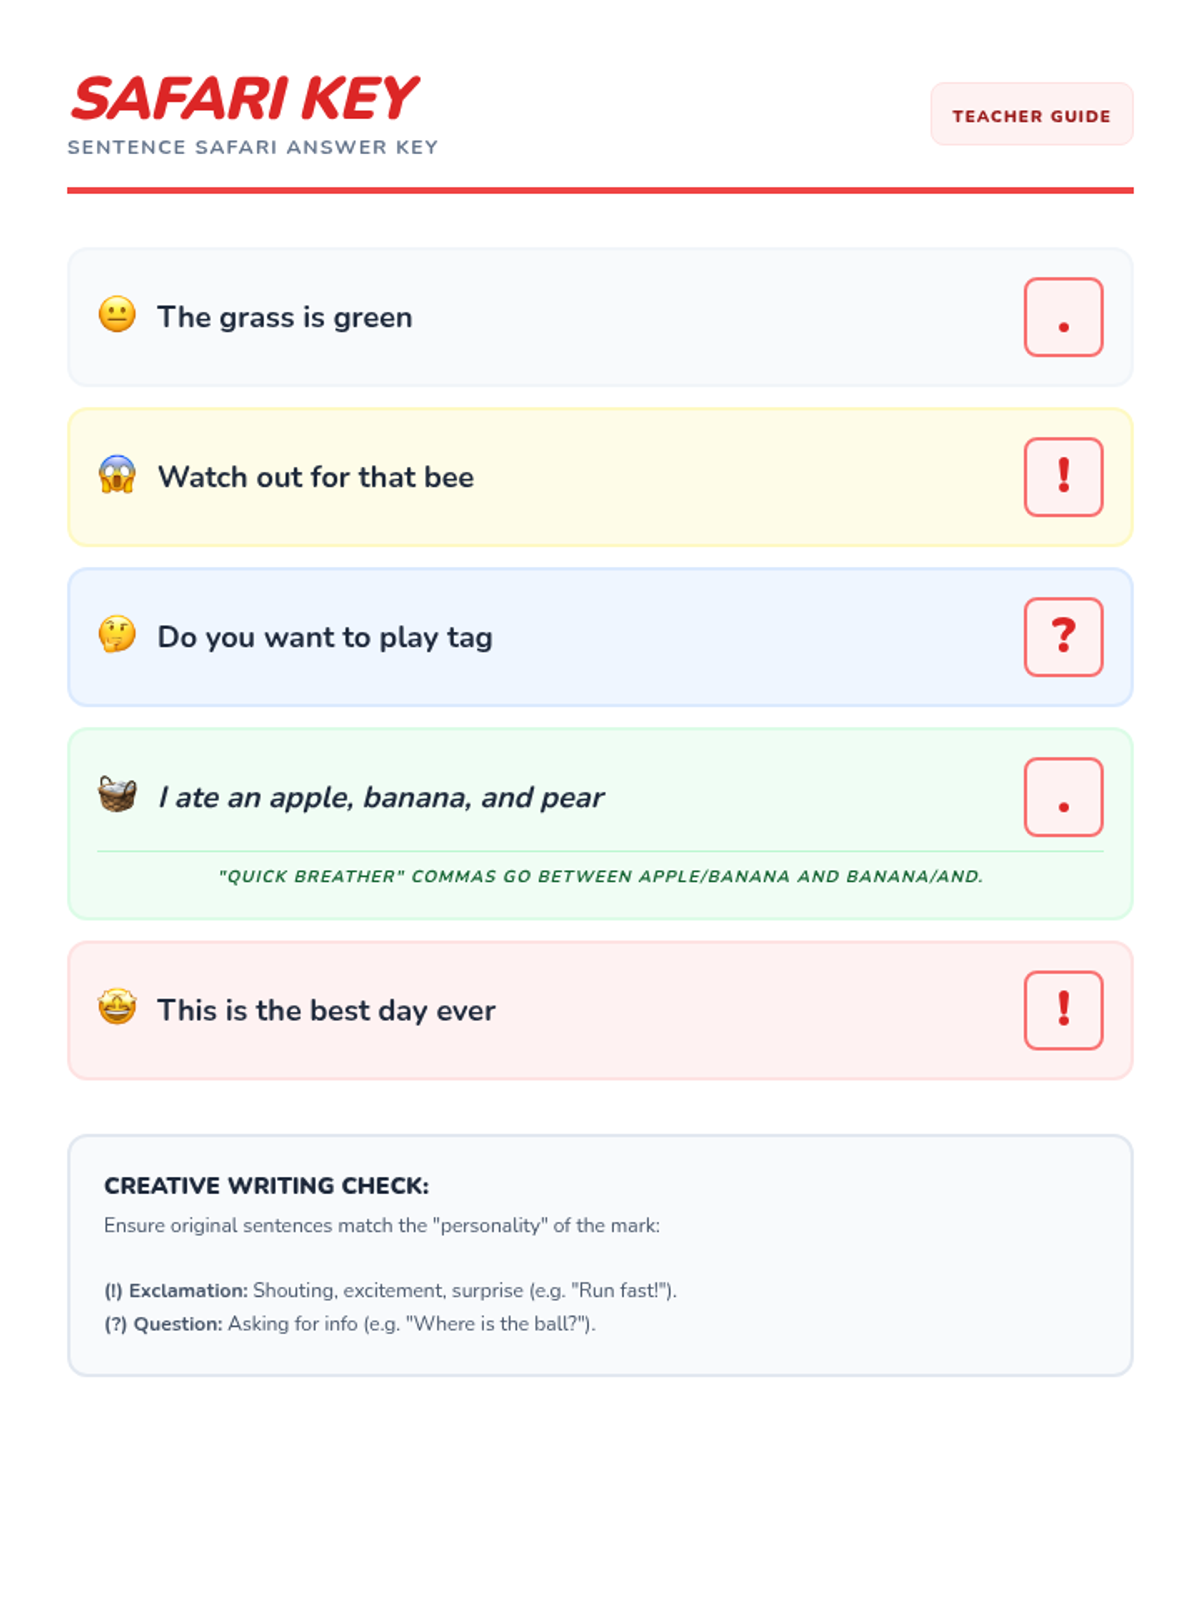The height and width of the screenshot is (1600, 1200).
Task: Click the Teacher Guide badge
Action: [x=1031, y=115]
